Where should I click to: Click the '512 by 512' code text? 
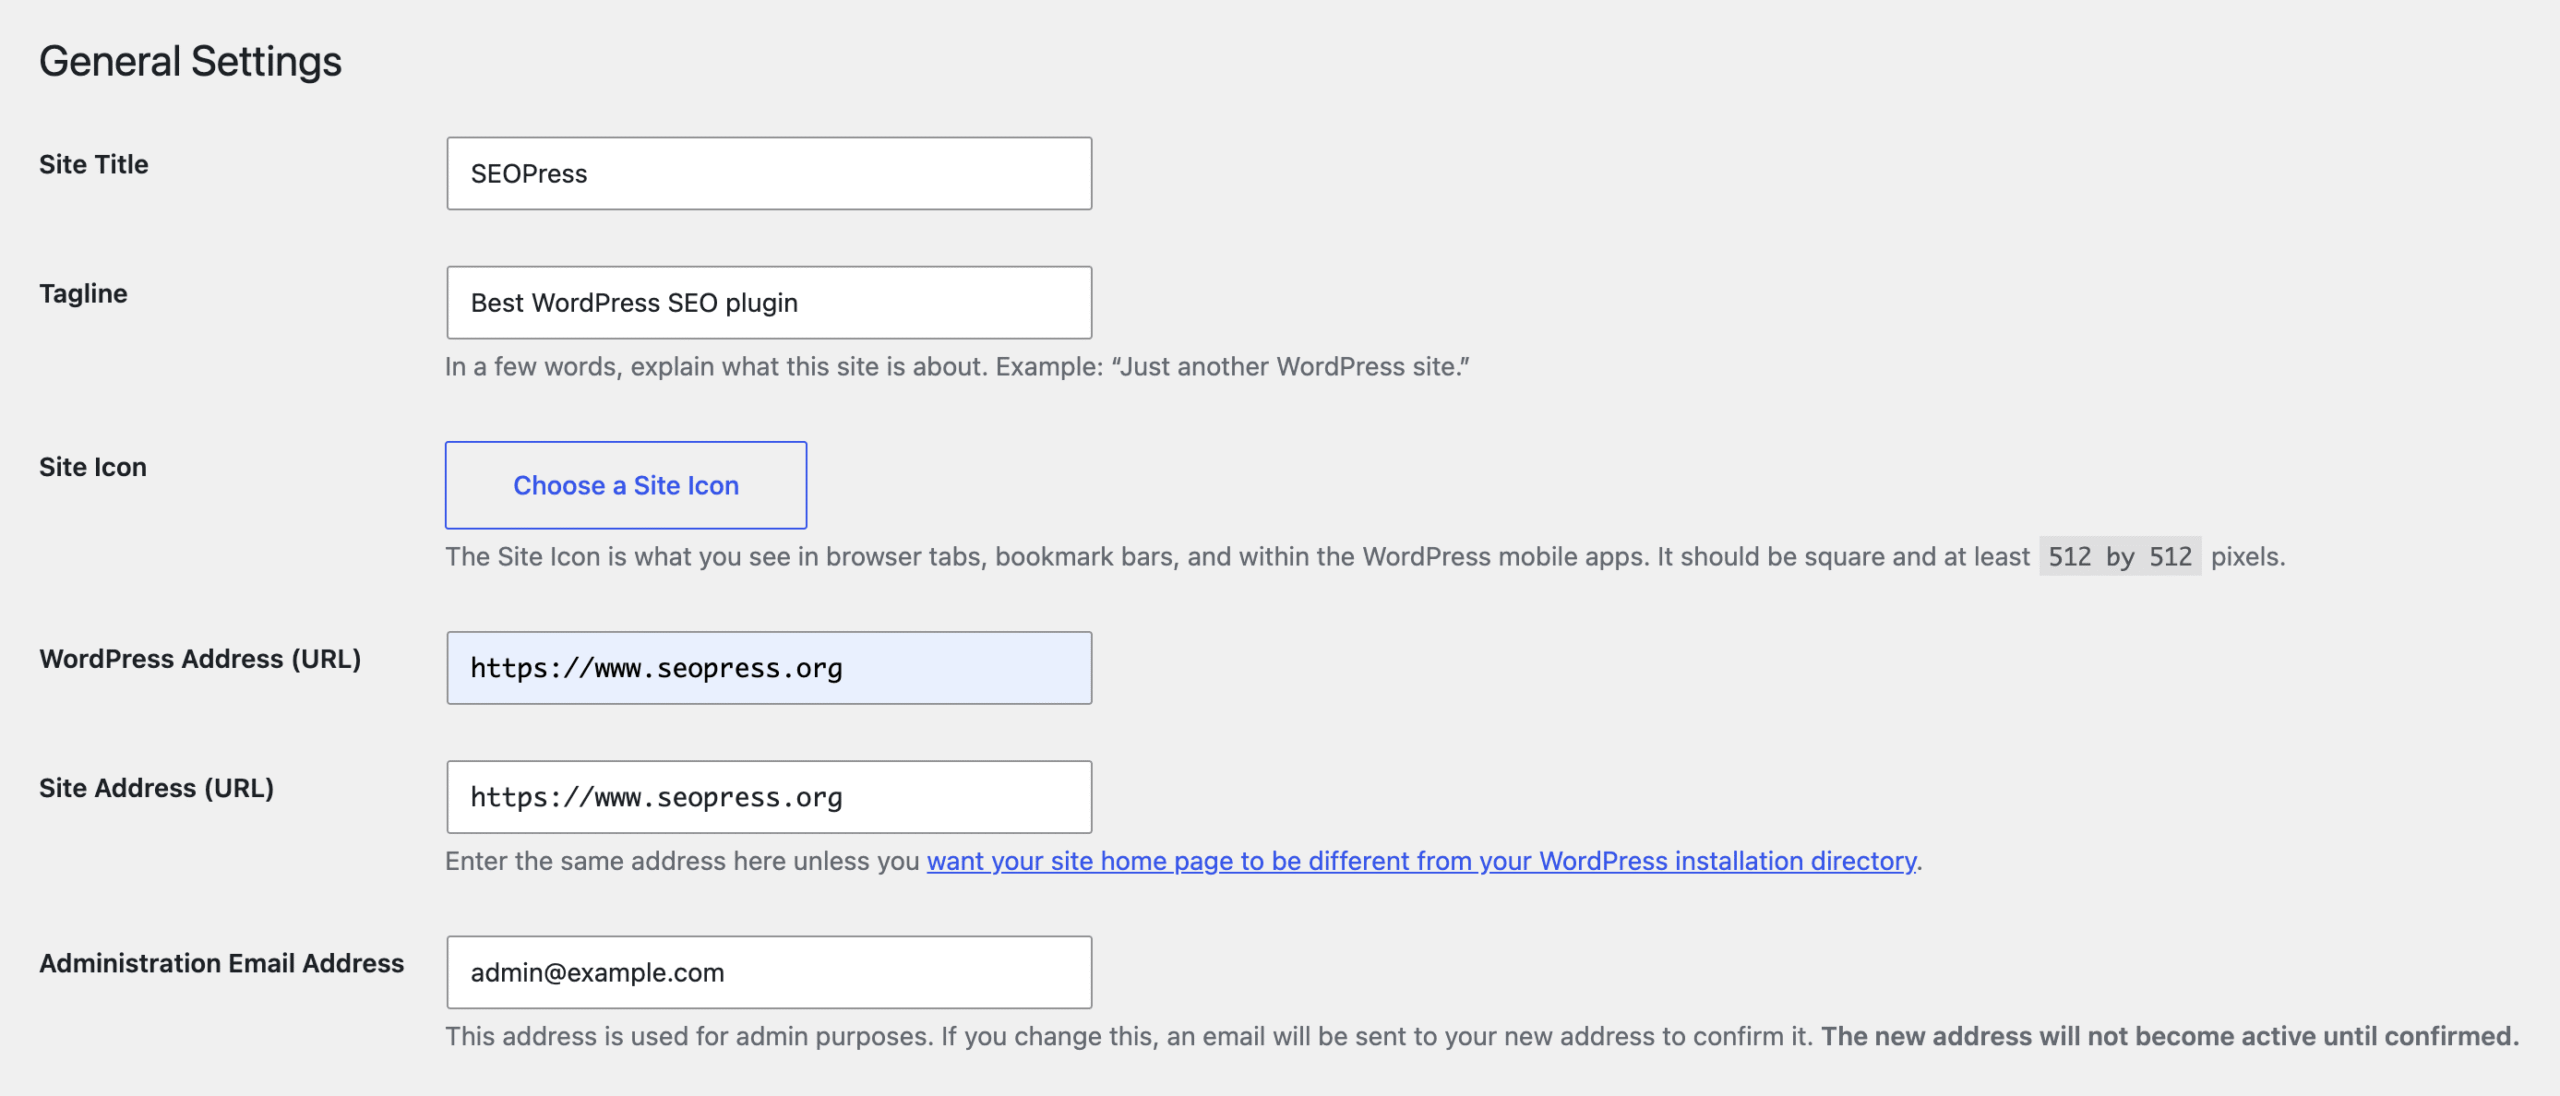pos(2120,556)
